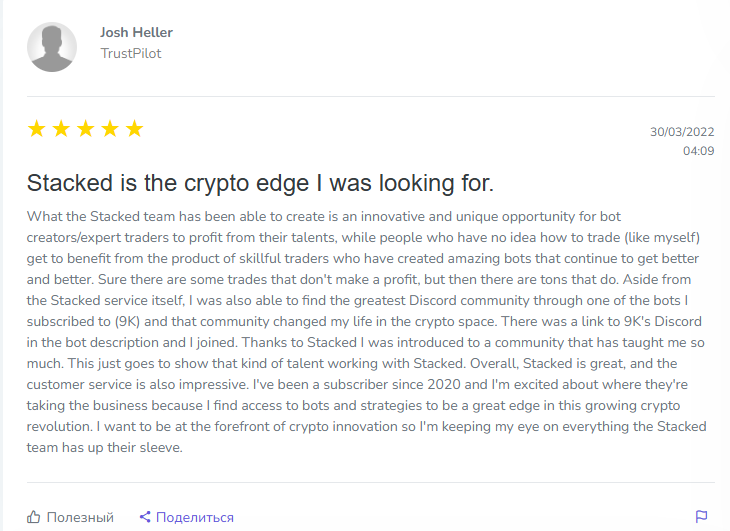
Task: Select the third yellow rating star
Action: point(86,129)
